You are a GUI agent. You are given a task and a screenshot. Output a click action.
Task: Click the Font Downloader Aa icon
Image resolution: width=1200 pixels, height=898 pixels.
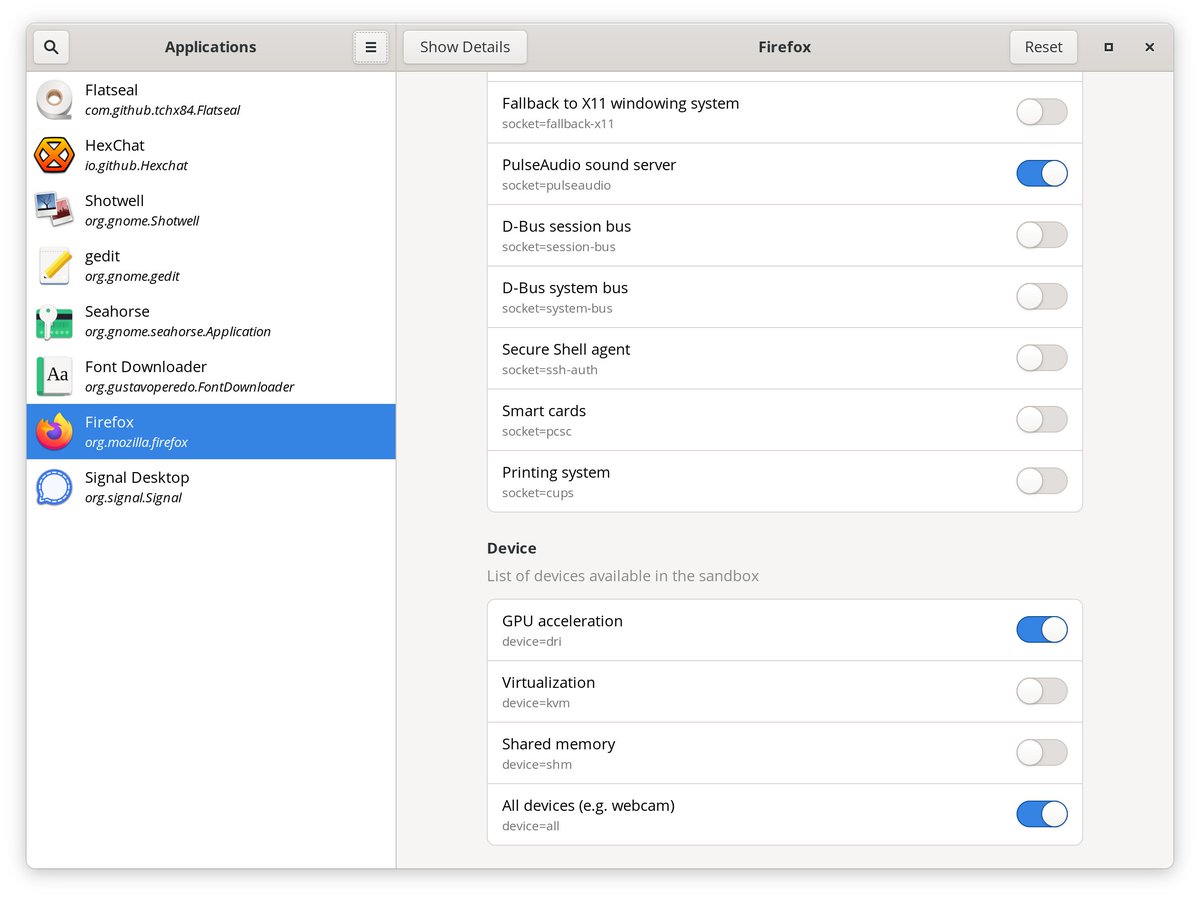(x=54, y=376)
